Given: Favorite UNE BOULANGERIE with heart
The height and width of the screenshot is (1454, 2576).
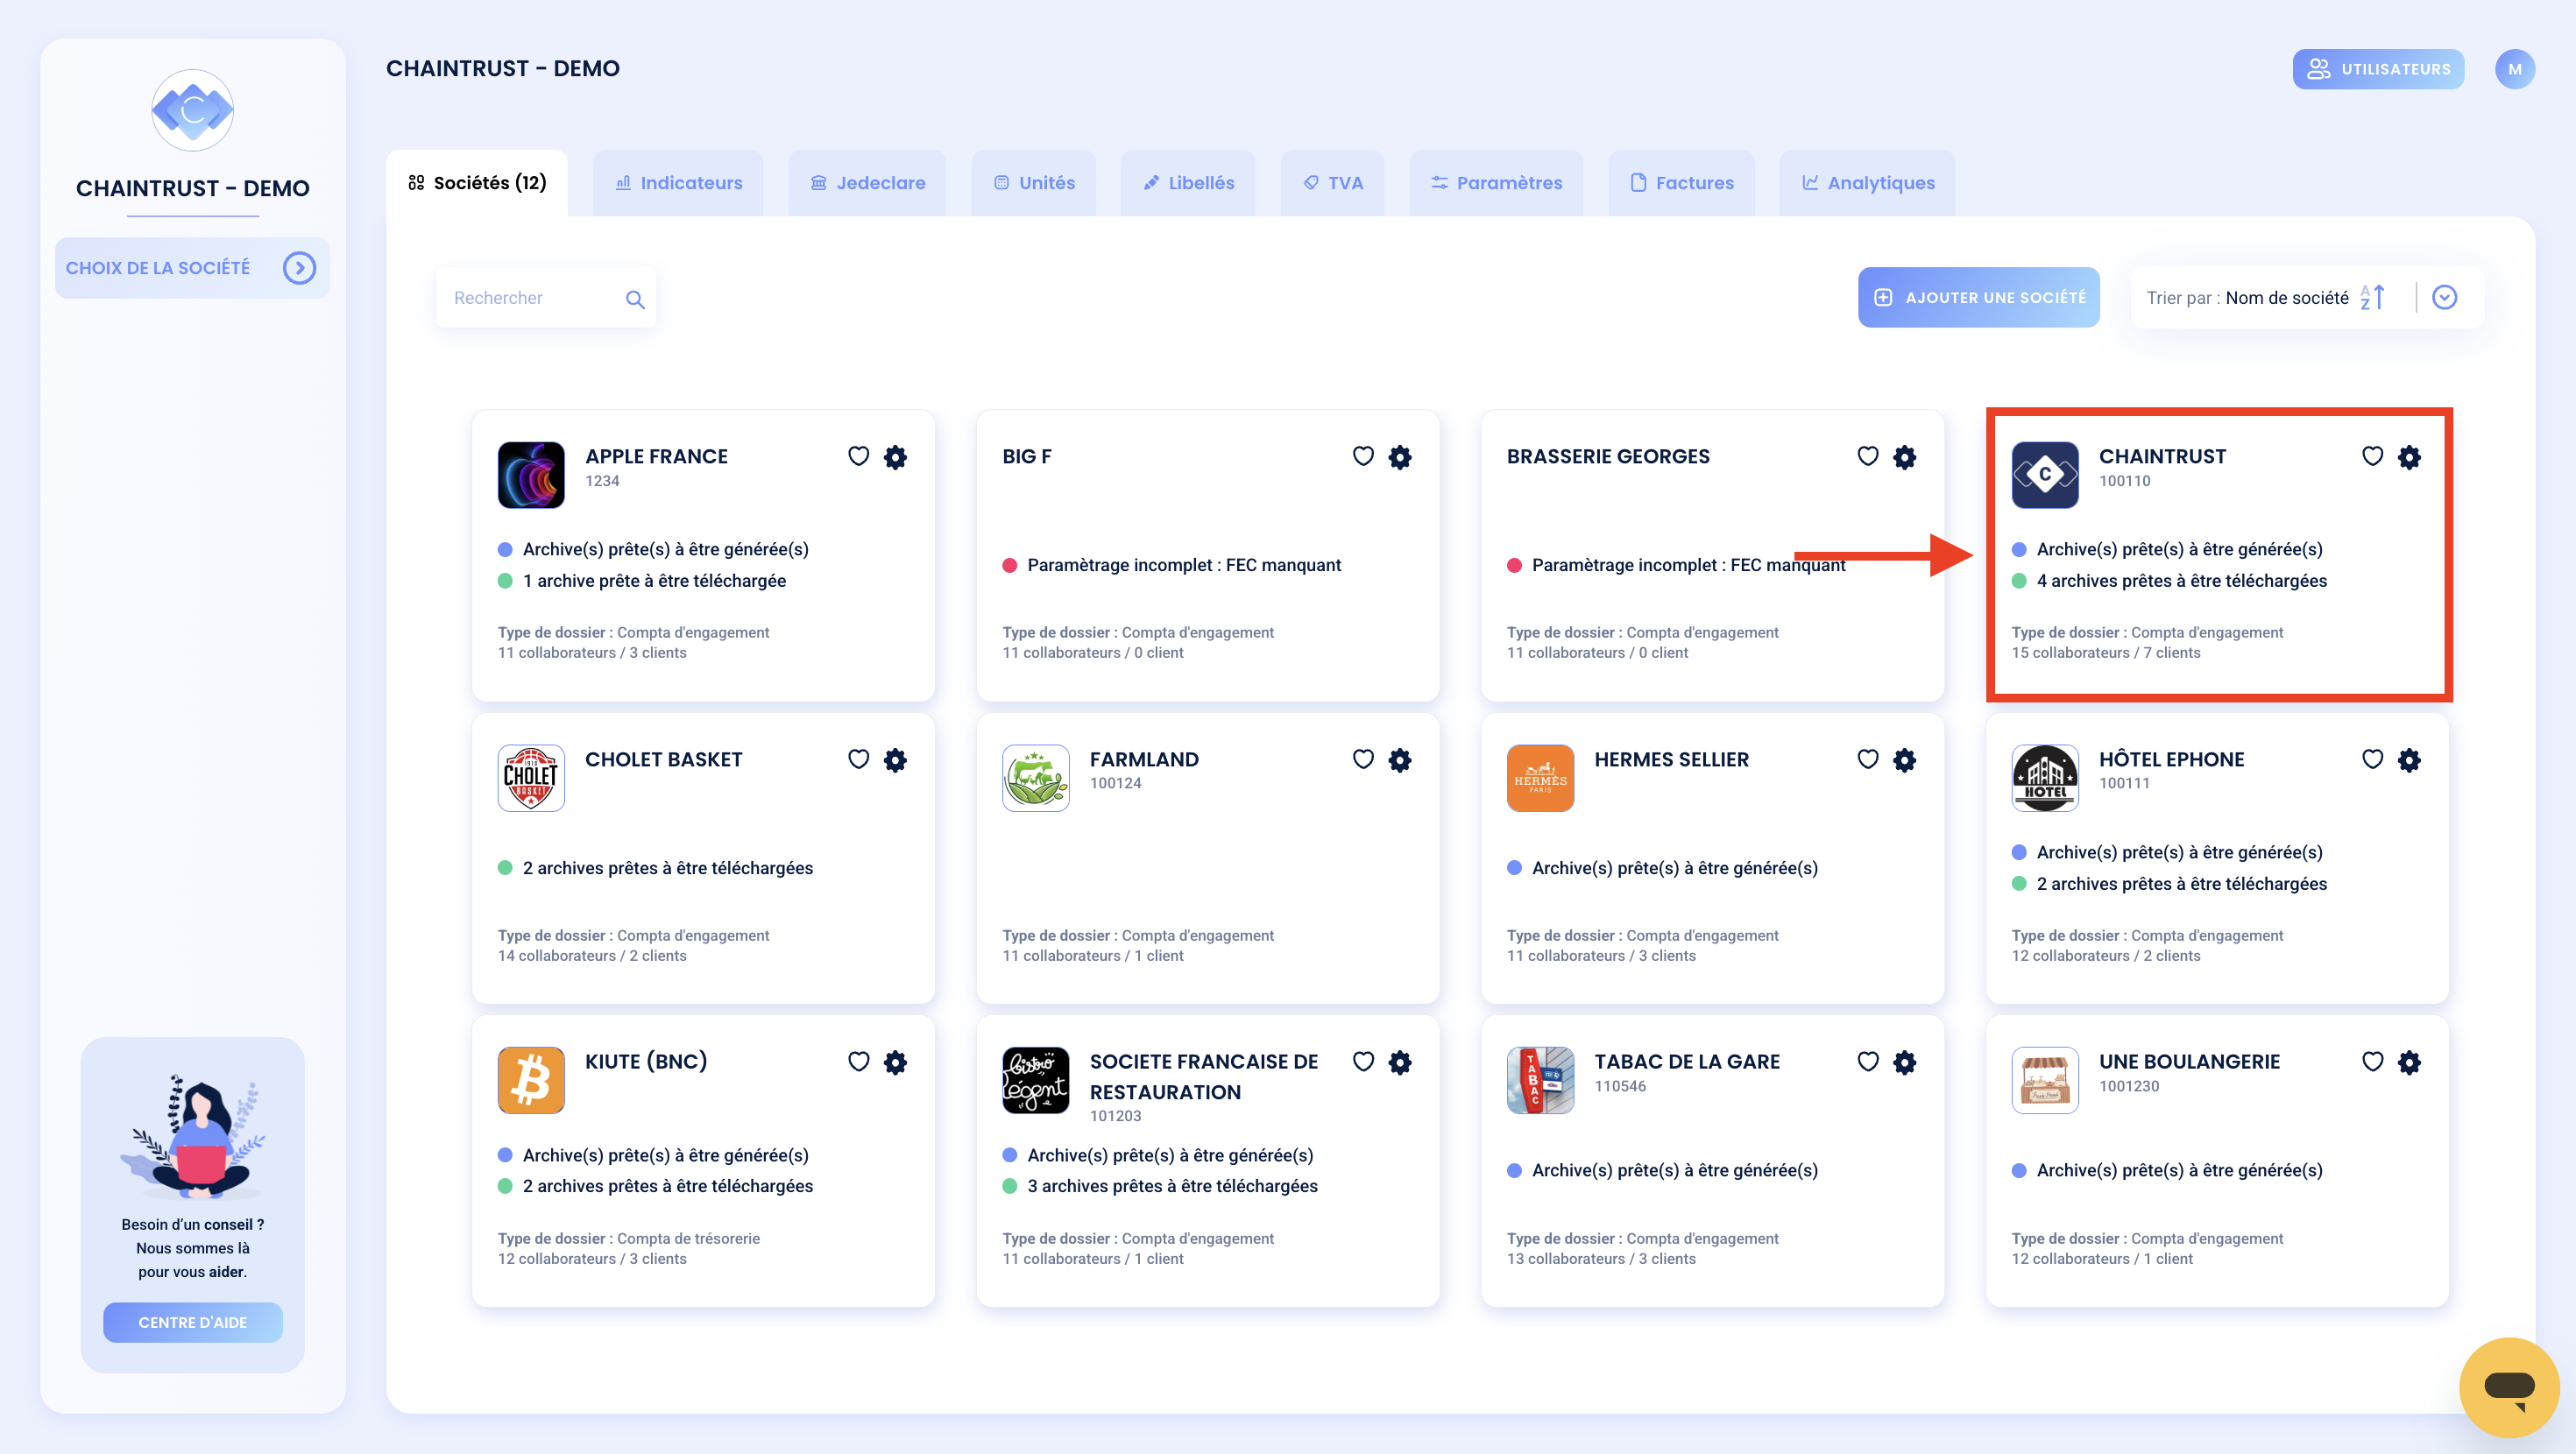Looking at the screenshot, I should [x=2373, y=1061].
